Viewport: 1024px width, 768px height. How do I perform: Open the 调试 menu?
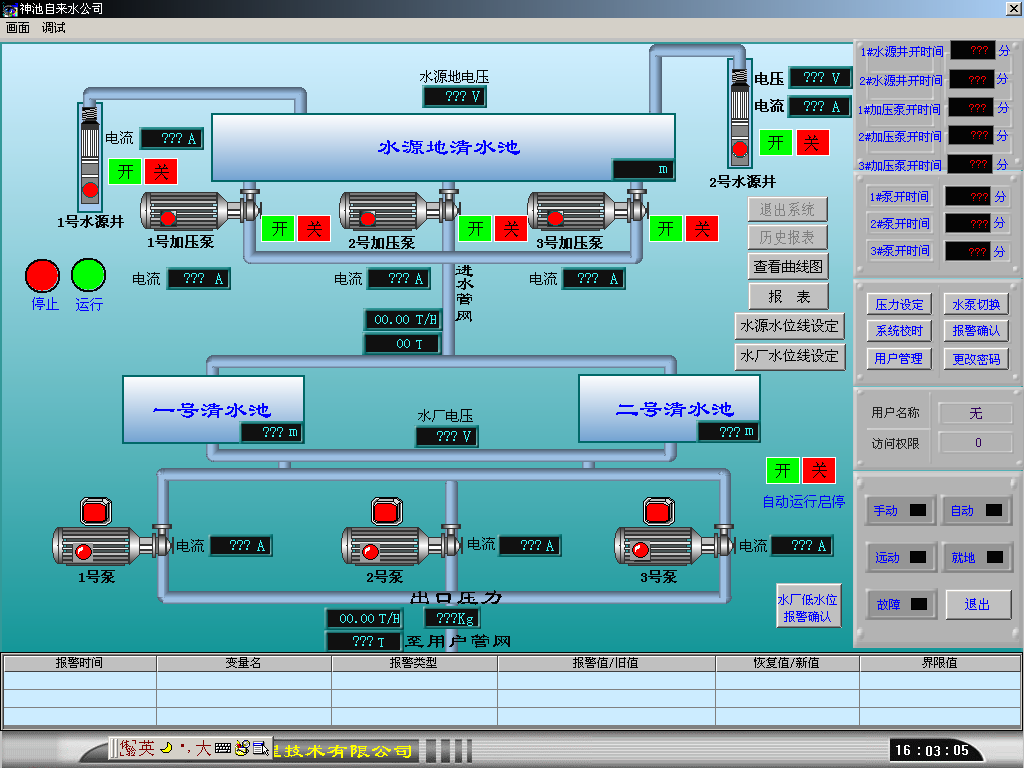[53, 28]
